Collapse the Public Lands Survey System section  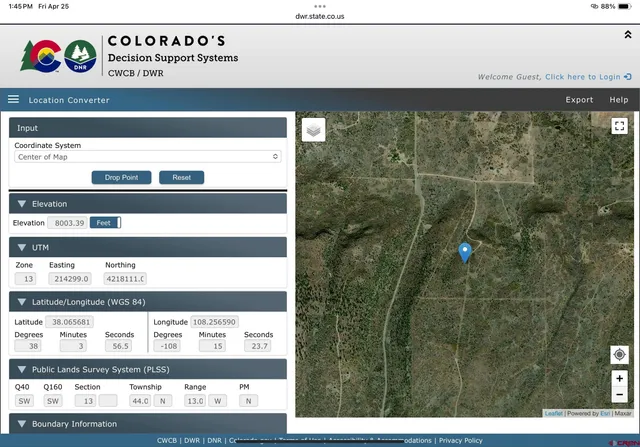[23, 369]
